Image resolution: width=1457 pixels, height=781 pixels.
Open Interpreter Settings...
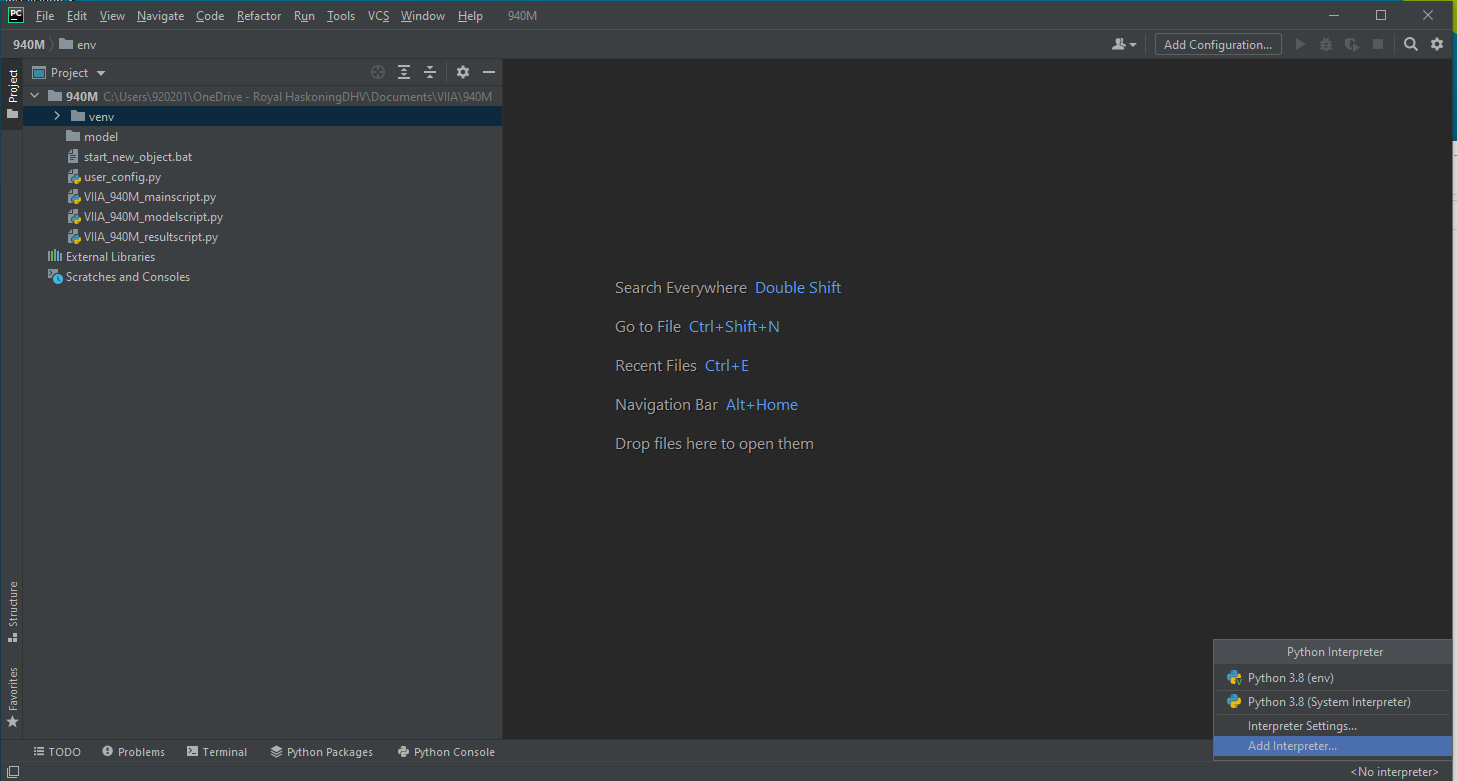(1332, 726)
